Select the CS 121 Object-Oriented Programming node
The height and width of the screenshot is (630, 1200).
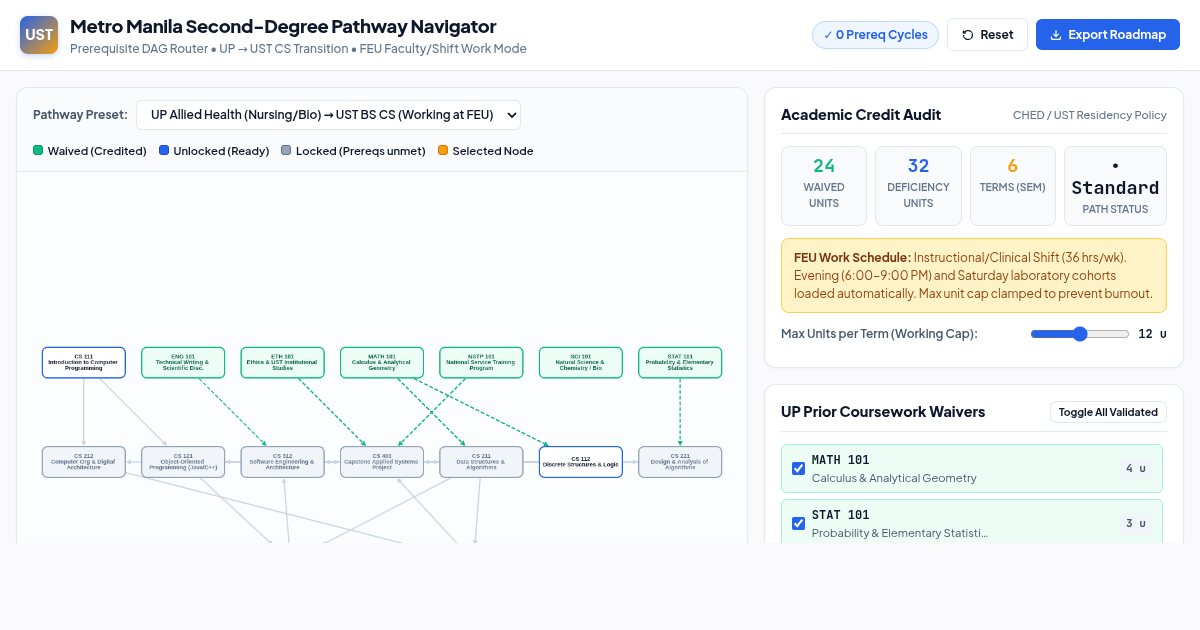click(183, 462)
